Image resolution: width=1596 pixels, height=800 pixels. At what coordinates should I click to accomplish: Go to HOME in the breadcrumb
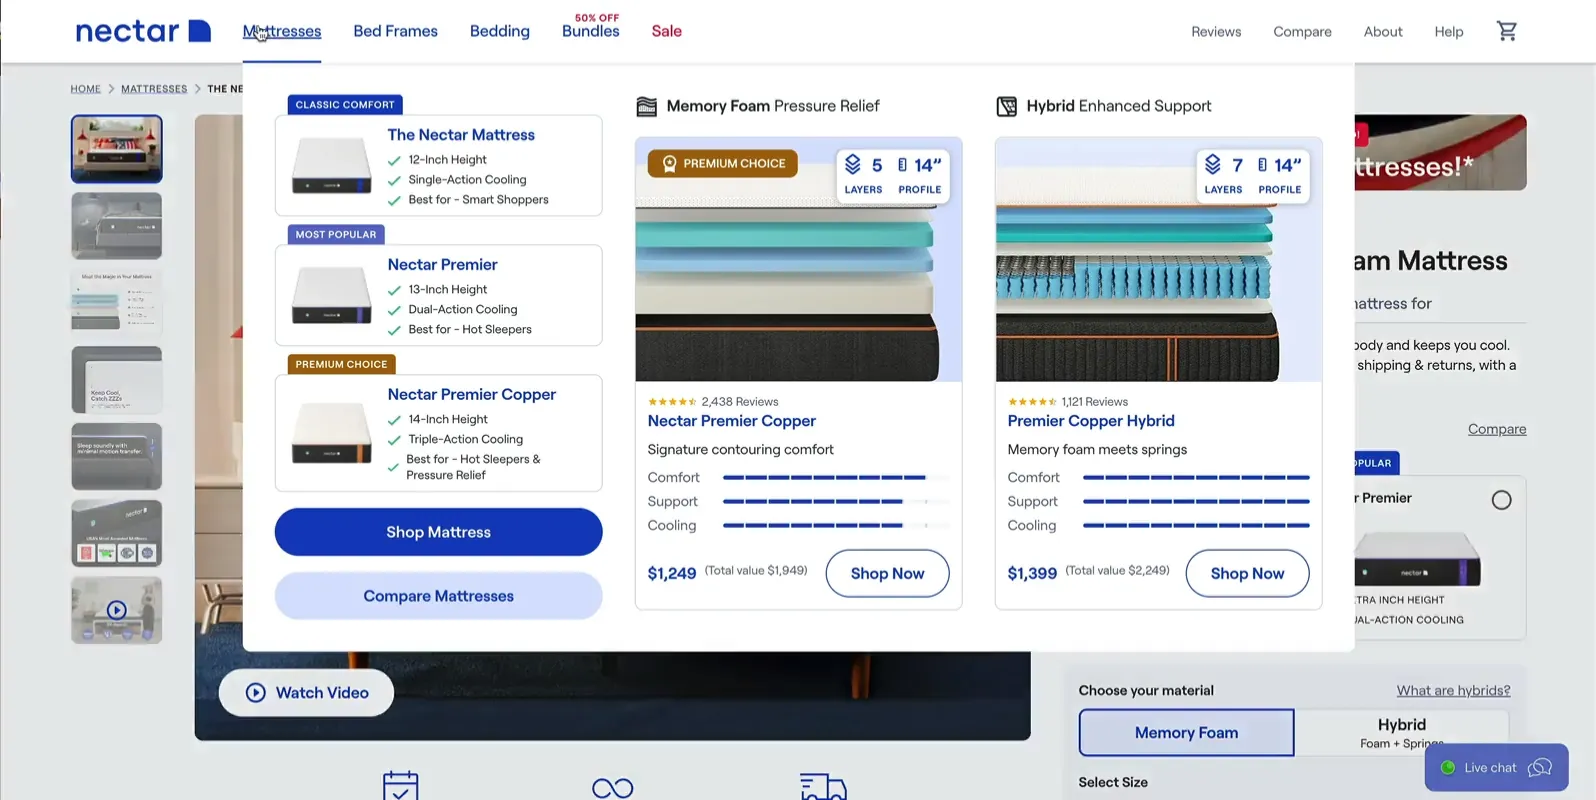coord(85,89)
